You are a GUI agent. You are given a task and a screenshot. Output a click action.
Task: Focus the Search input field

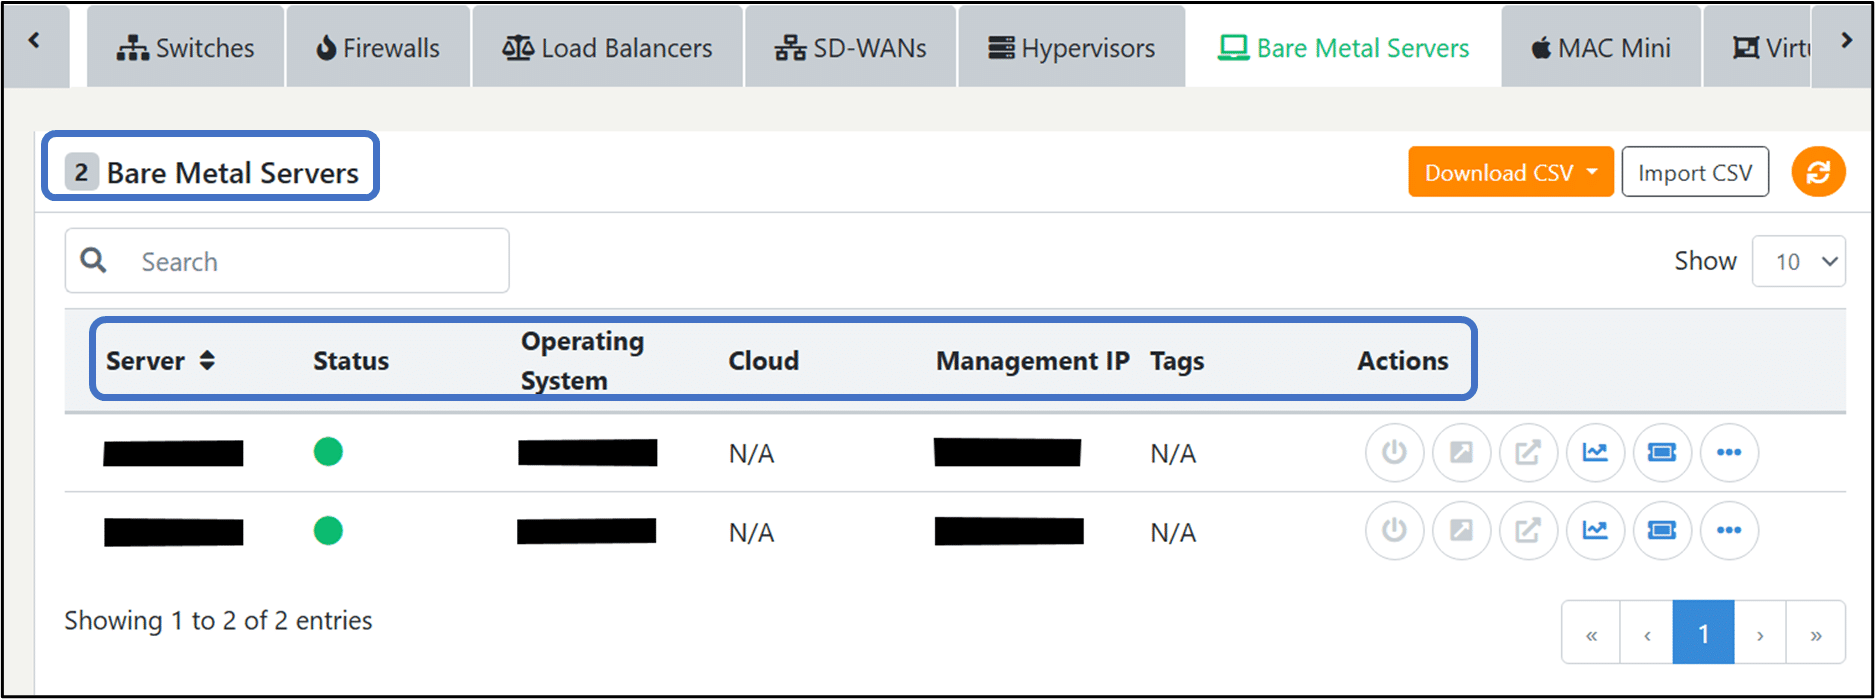pyautogui.click(x=287, y=261)
